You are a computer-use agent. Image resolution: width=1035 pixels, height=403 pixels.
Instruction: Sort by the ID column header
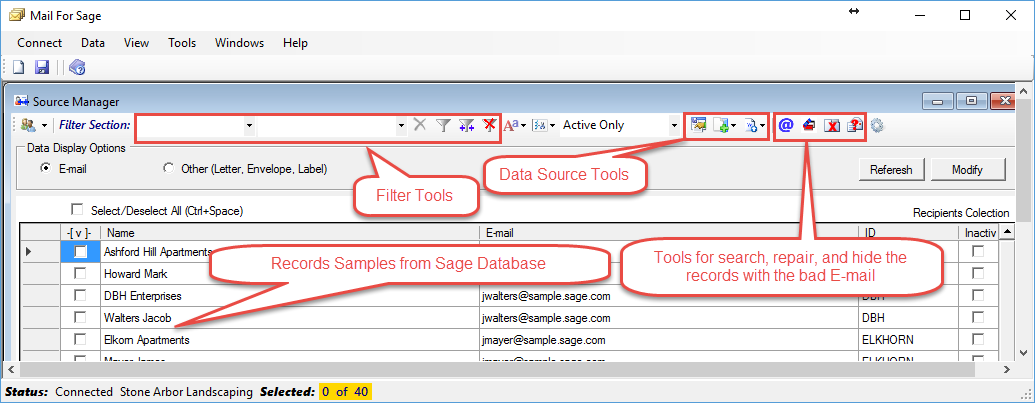coord(908,233)
